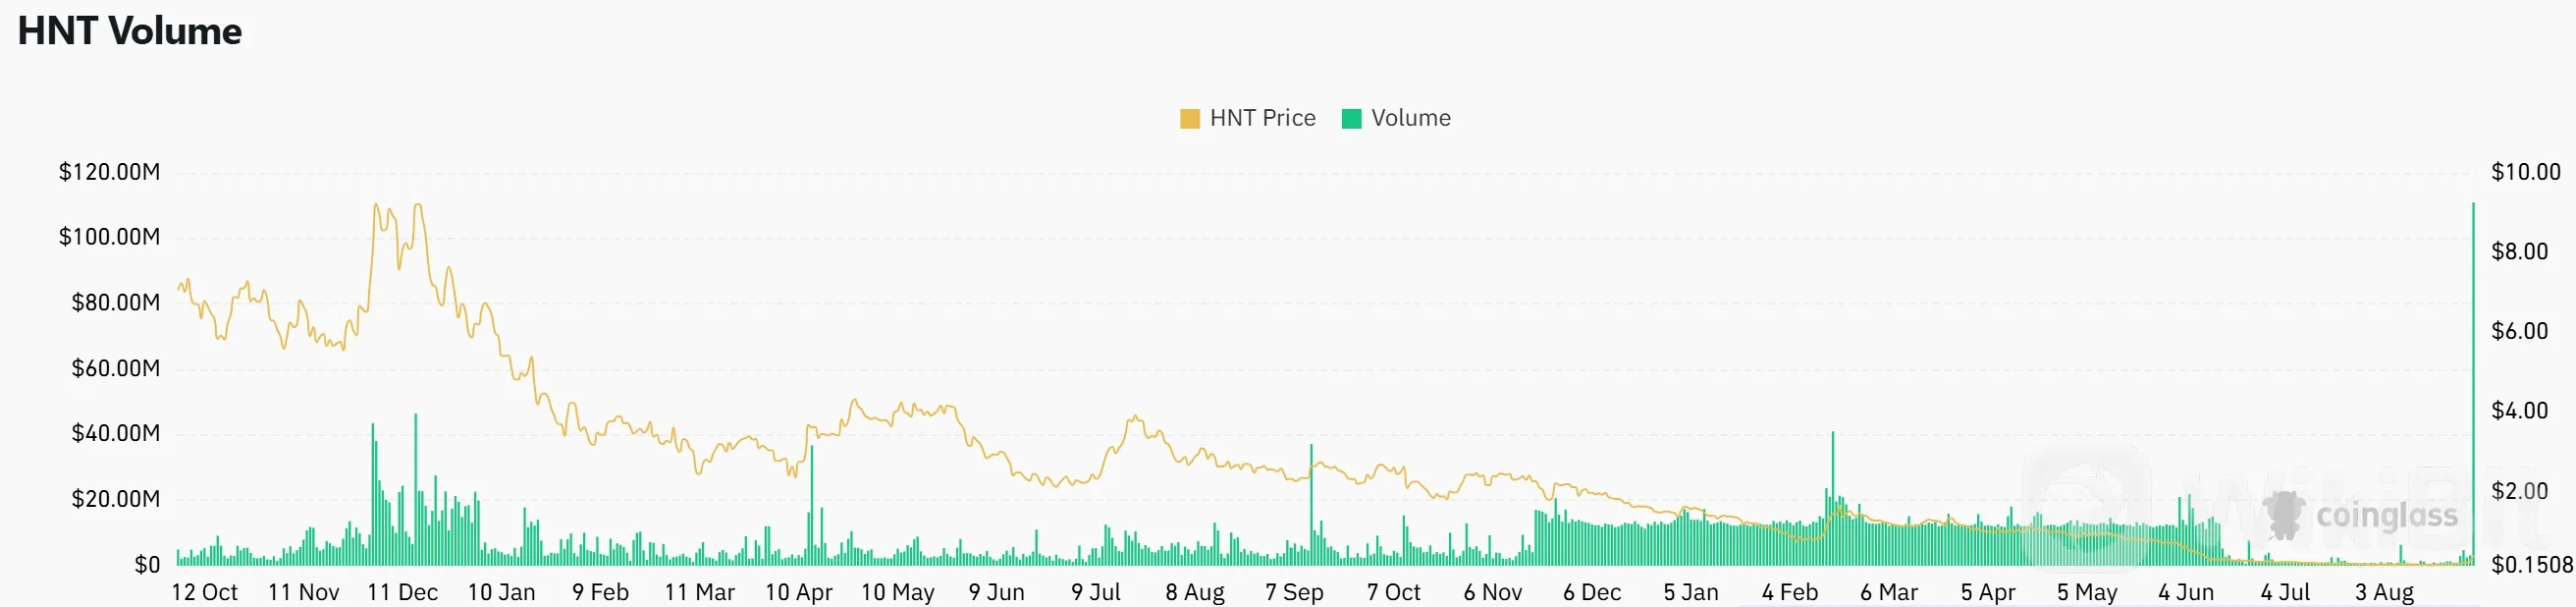The height and width of the screenshot is (607, 2576).
Task: Click the 10 Apr date label
Action: (799, 593)
